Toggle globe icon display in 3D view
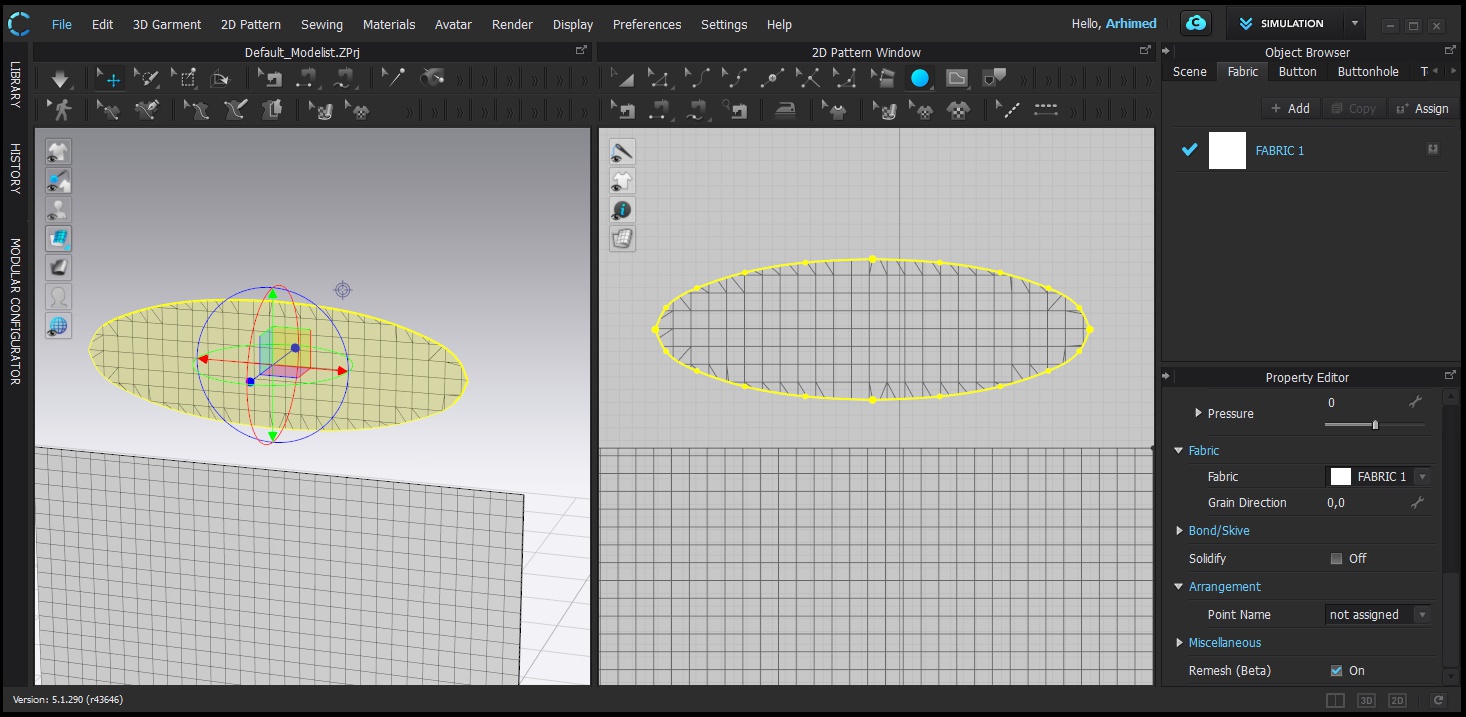 [59, 325]
